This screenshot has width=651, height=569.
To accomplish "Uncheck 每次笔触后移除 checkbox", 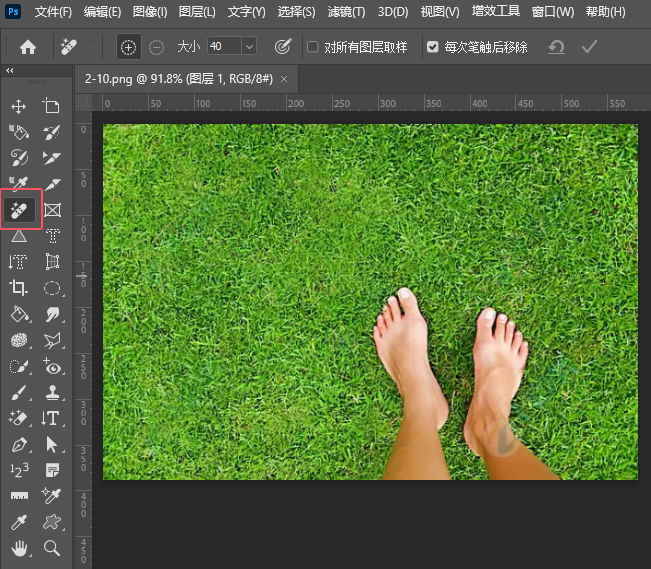I will pos(433,47).
